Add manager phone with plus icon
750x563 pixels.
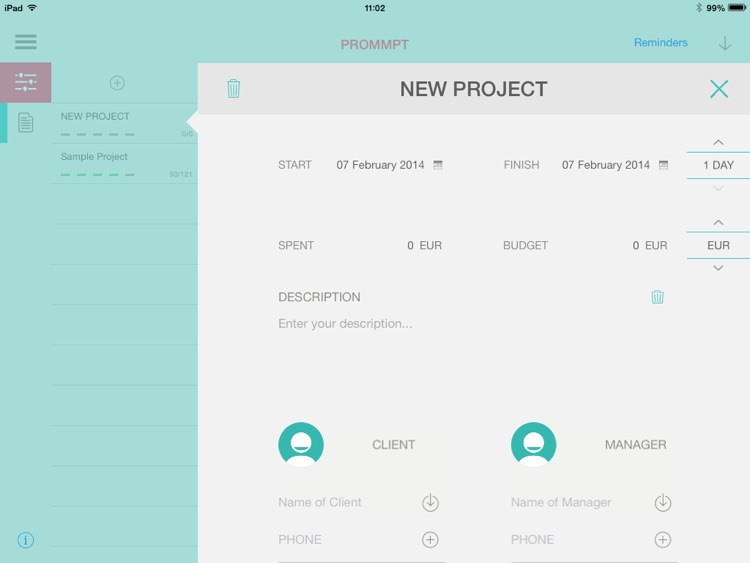[662, 540]
